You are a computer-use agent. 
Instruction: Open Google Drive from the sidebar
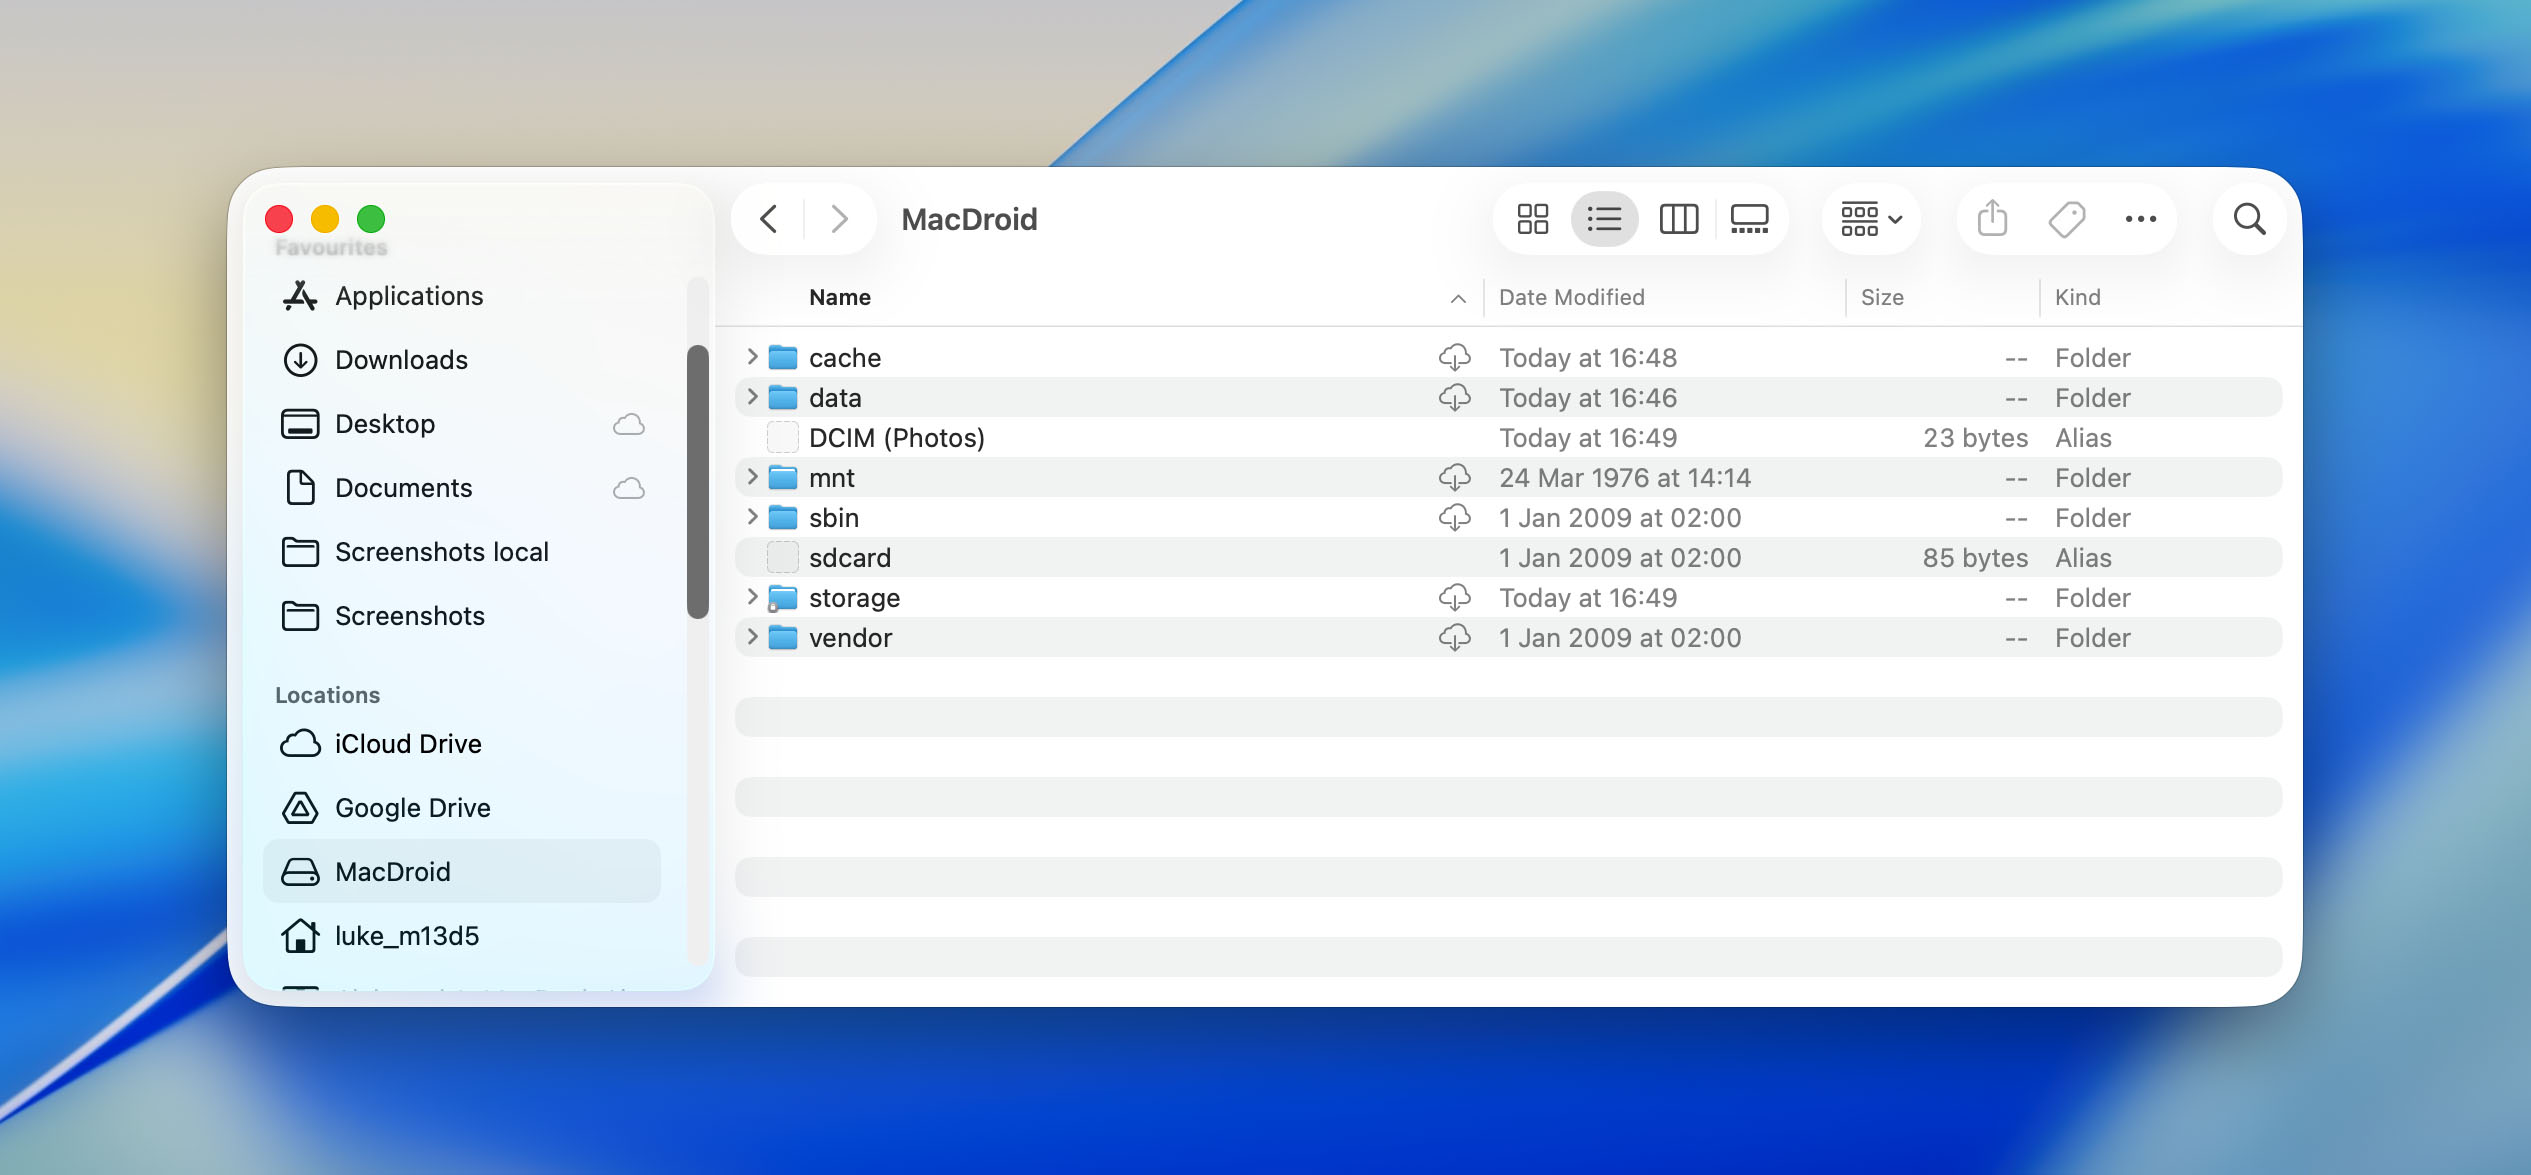[412, 807]
